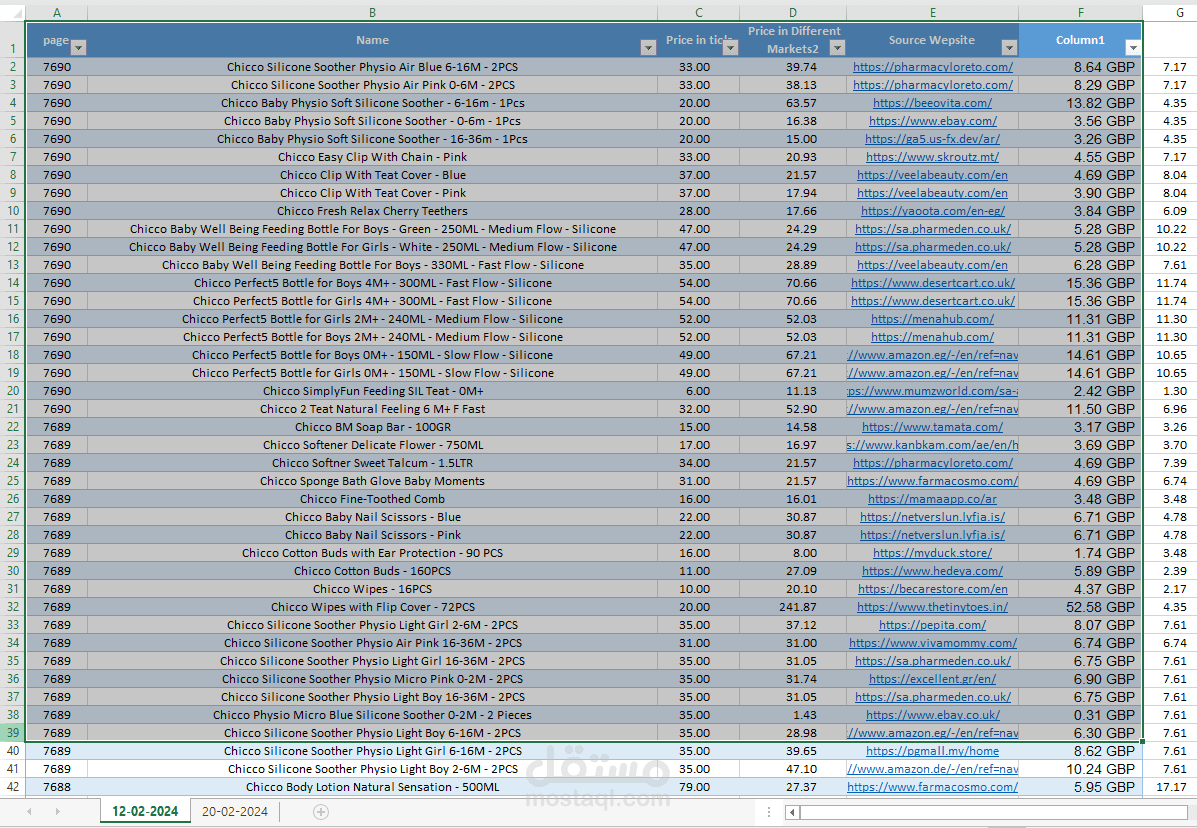Open the filter dropdown on the Price in ticket column
The width and height of the screenshot is (1197, 828).
(x=730, y=48)
